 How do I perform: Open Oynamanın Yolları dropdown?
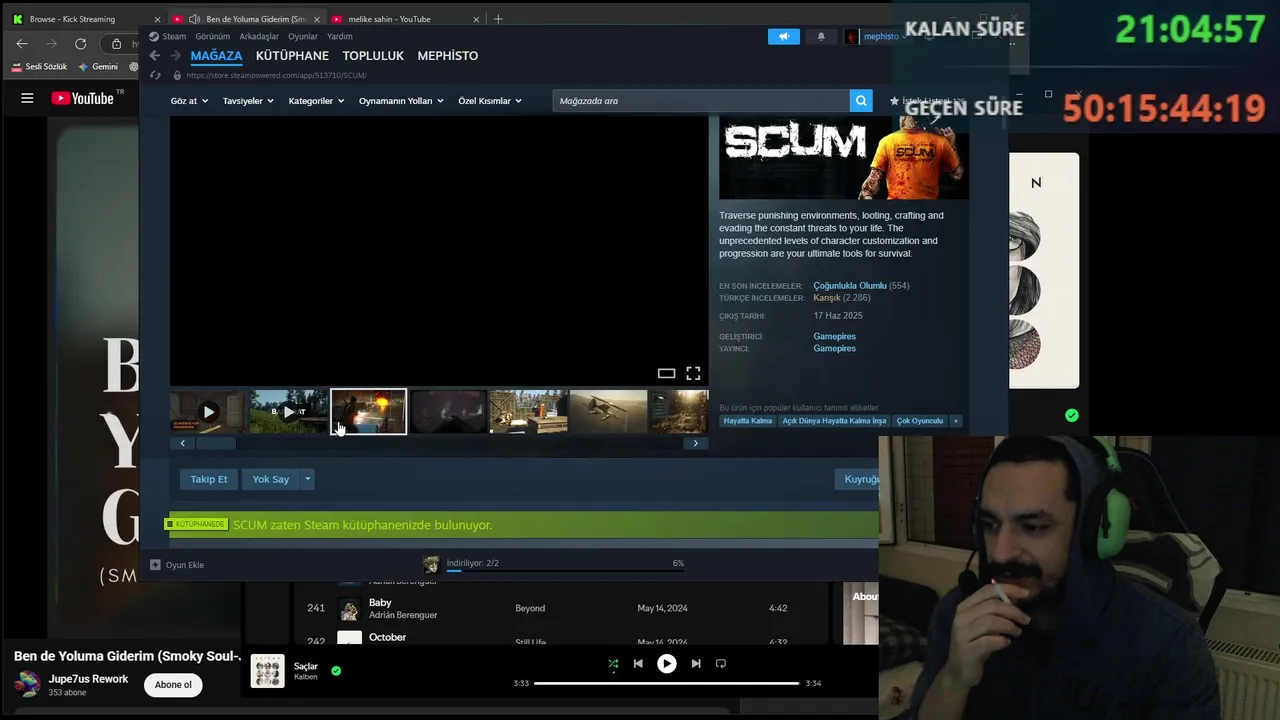click(x=401, y=101)
